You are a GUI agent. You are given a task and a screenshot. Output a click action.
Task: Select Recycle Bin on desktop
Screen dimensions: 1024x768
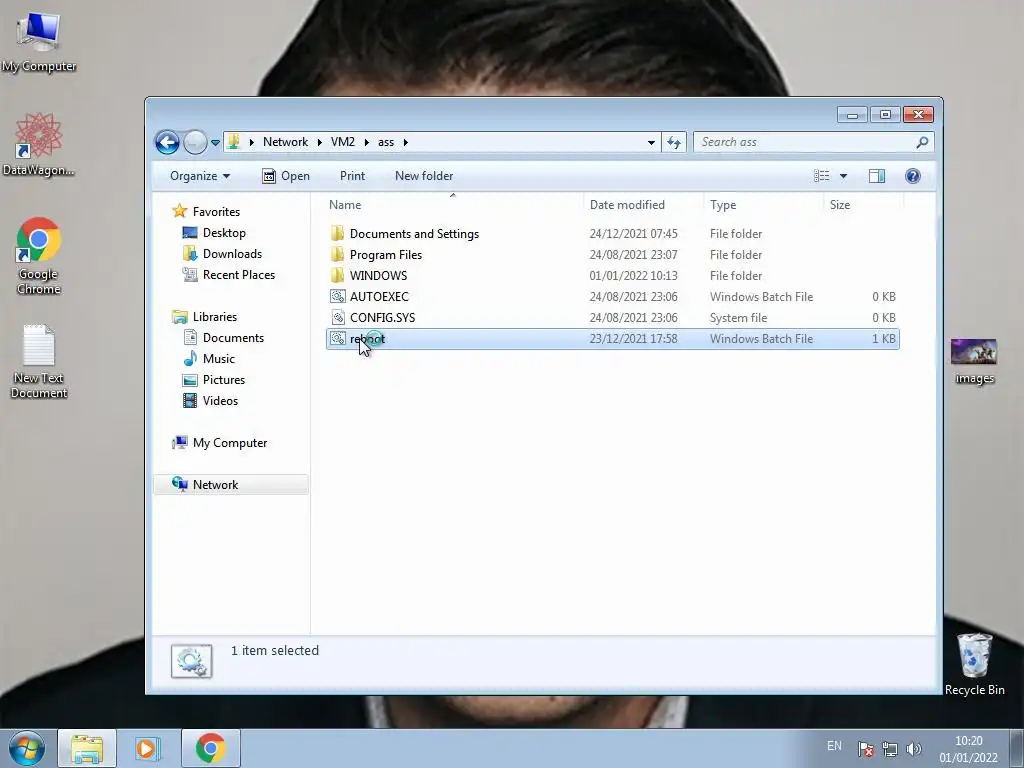[974, 664]
